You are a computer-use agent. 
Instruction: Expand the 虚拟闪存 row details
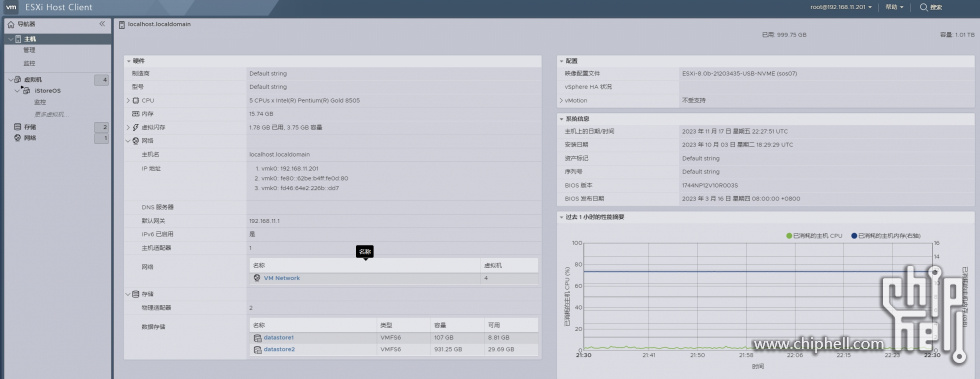tap(128, 127)
